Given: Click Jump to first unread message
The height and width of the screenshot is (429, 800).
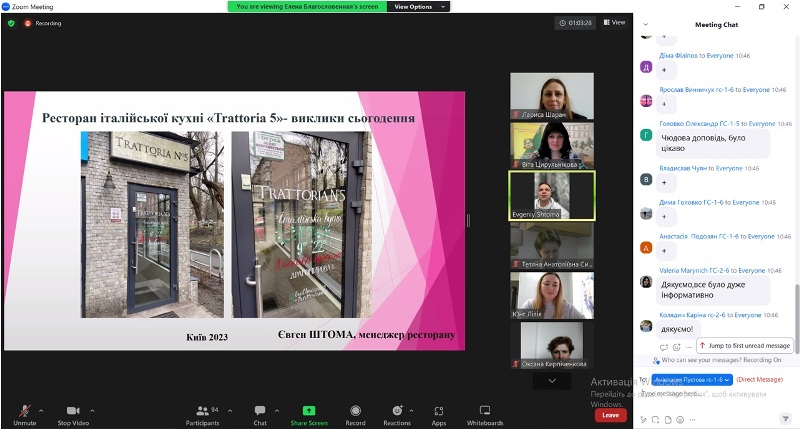Looking at the screenshot, I should tap(745, 345).
